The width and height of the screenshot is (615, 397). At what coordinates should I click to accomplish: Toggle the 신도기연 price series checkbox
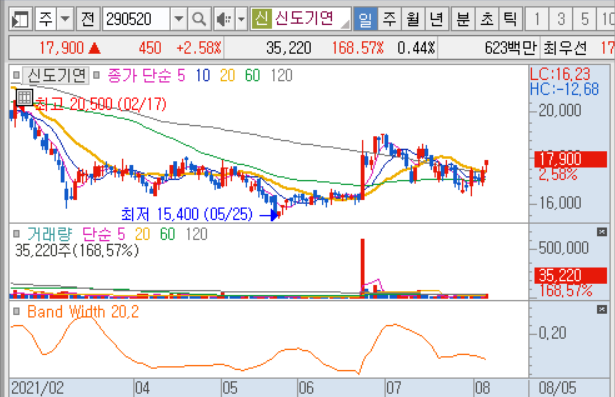click(16, 75)
